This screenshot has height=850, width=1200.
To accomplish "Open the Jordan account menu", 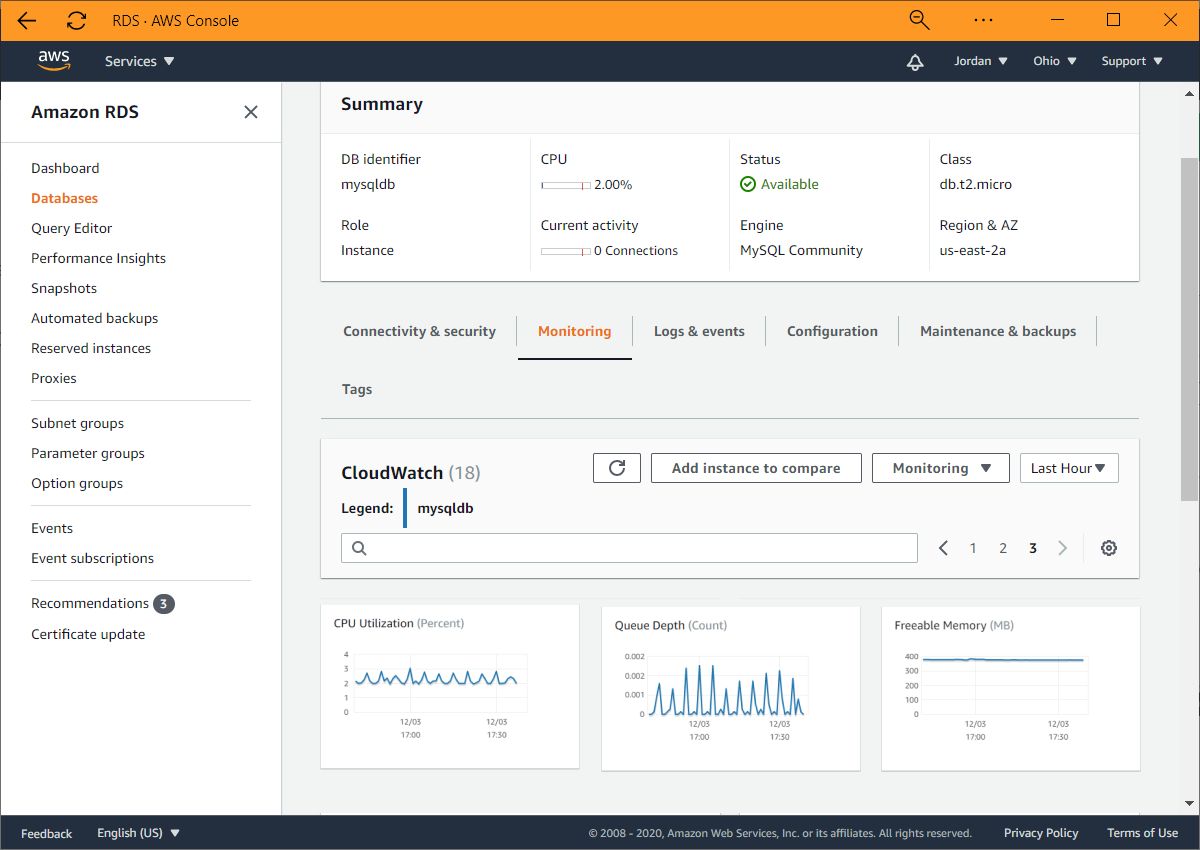I will [981, 61].
